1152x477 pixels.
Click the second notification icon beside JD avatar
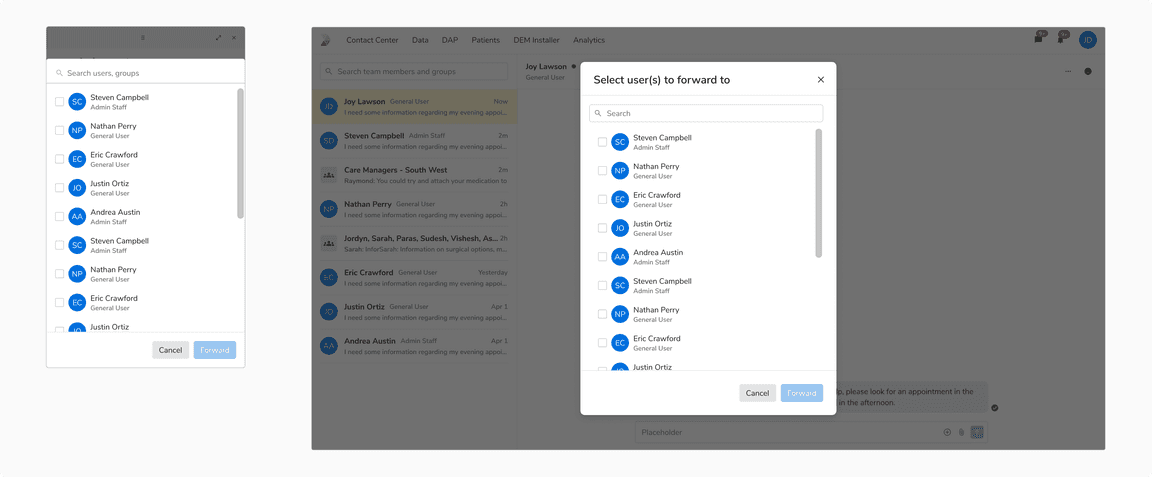[1062, 37]
